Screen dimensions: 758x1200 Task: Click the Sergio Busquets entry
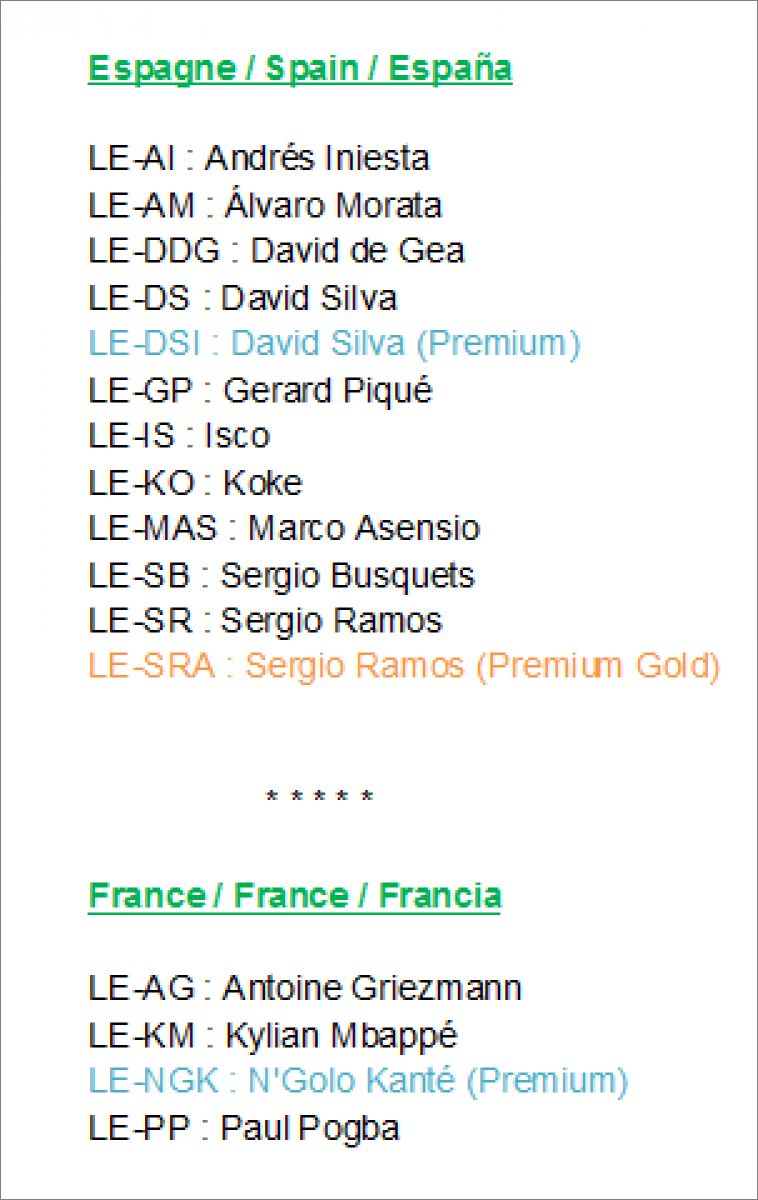(x=281, y=575)
